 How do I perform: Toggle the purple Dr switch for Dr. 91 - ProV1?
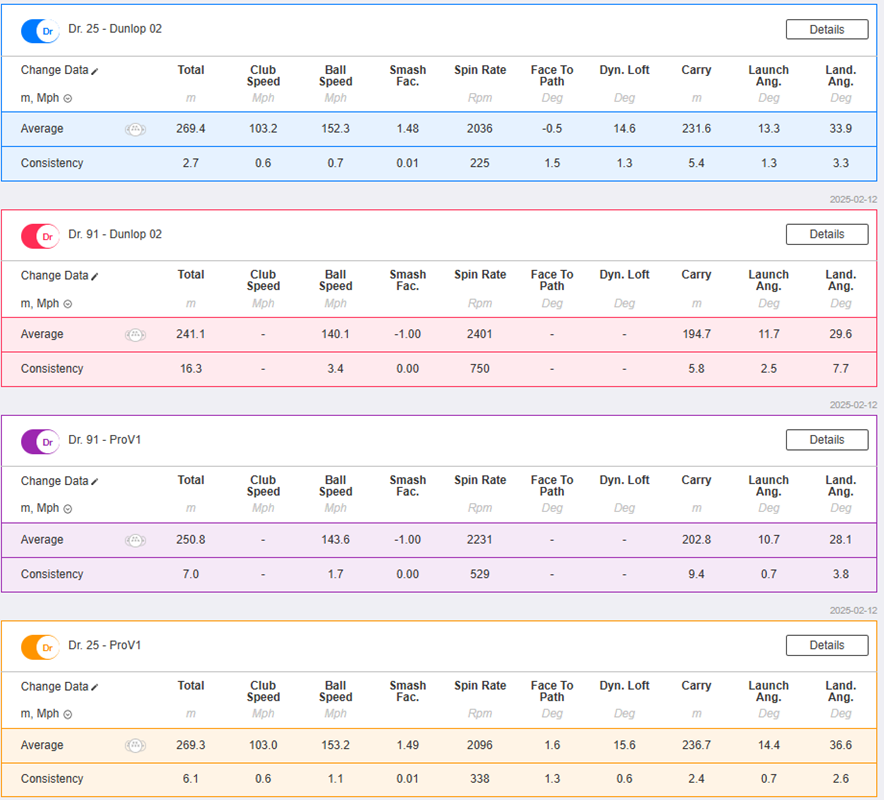(40, 442)
